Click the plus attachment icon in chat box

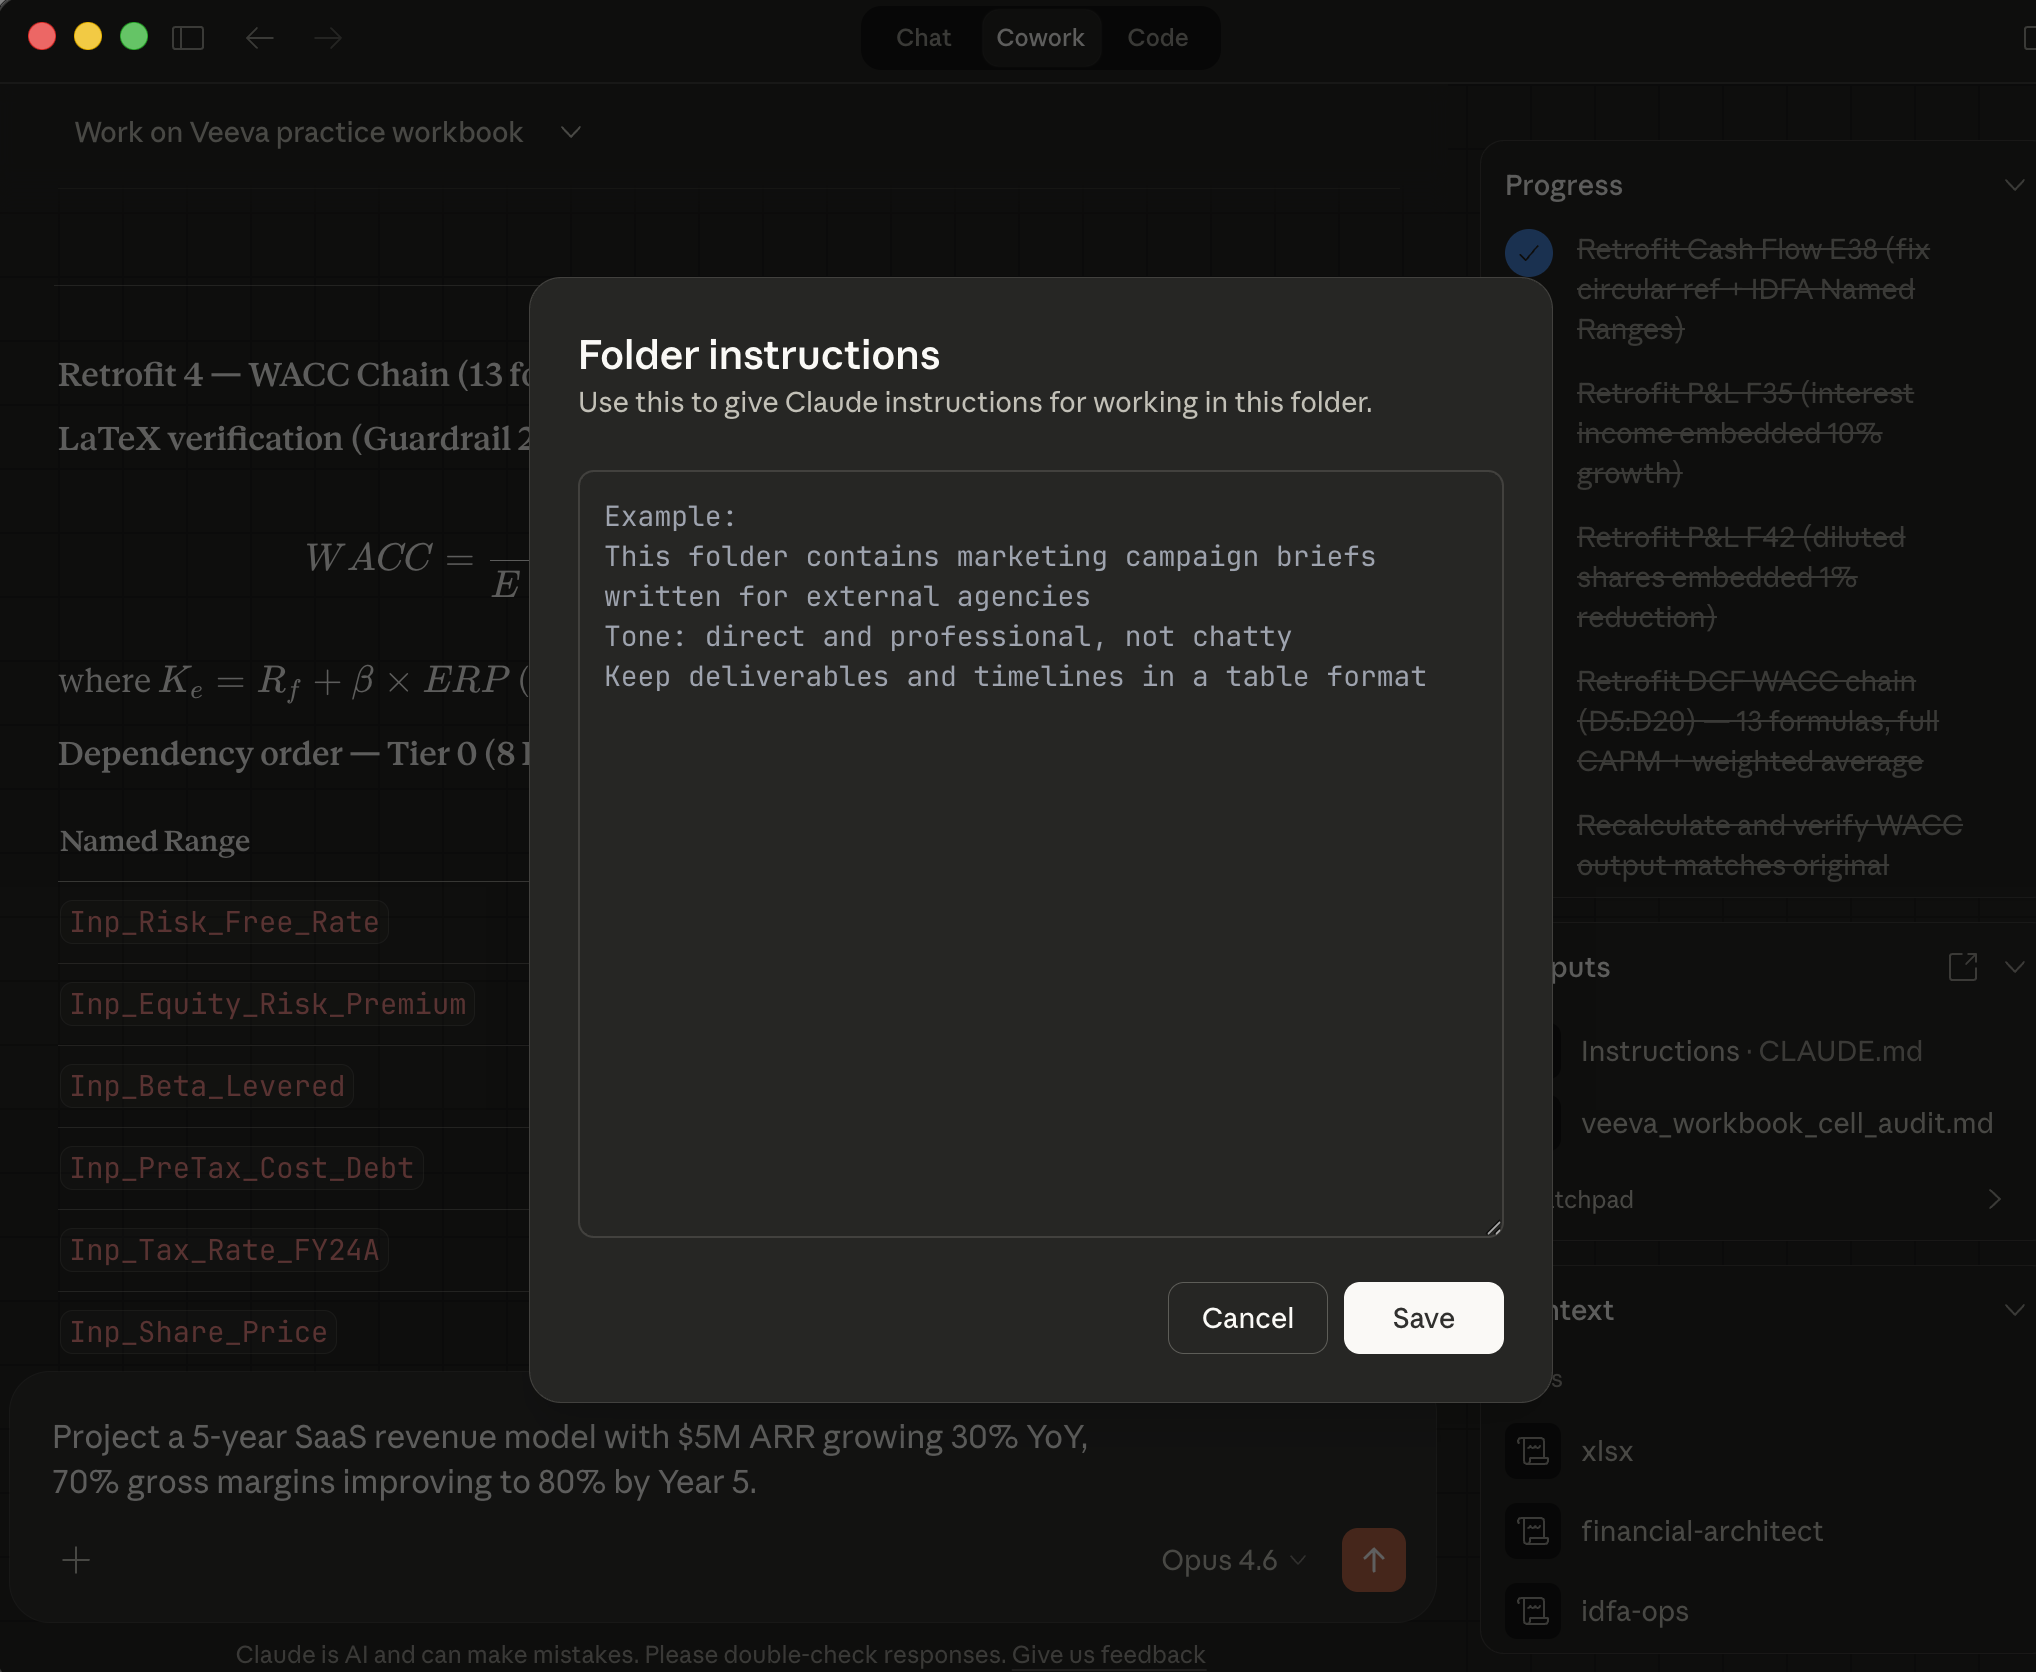click(76, 1560)
